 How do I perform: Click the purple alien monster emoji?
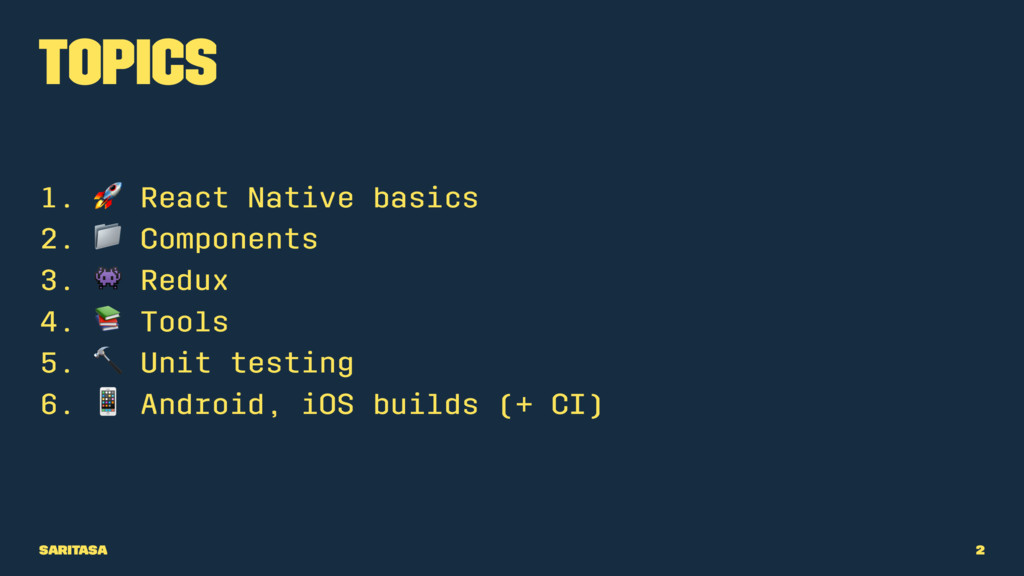tap(108, 278)
